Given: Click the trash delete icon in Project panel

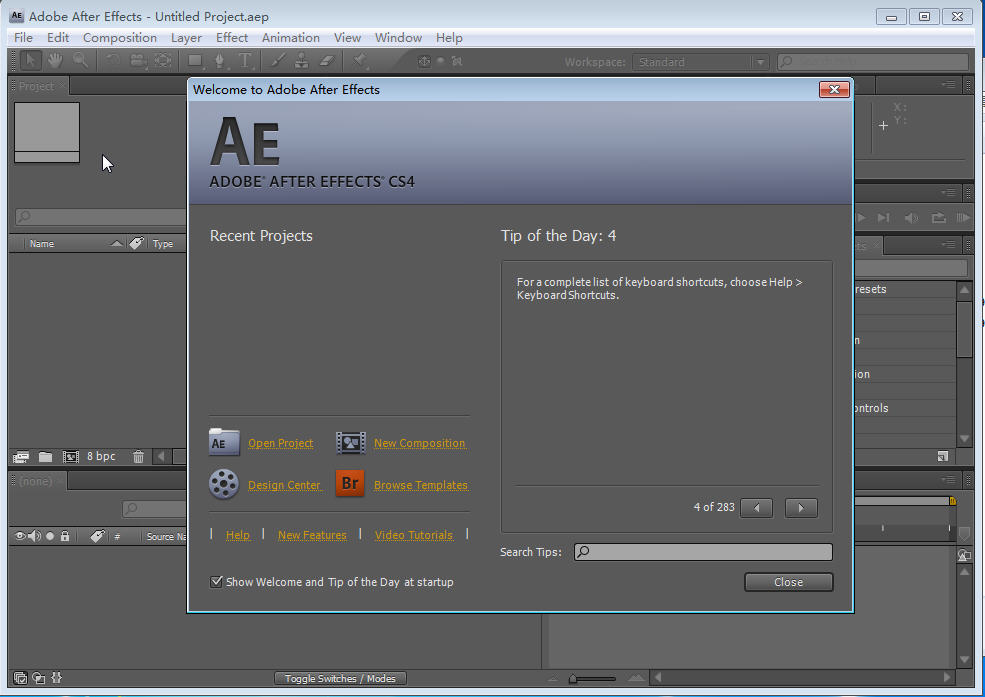Looking at the screenshot, I should click(x=138, y=457).
